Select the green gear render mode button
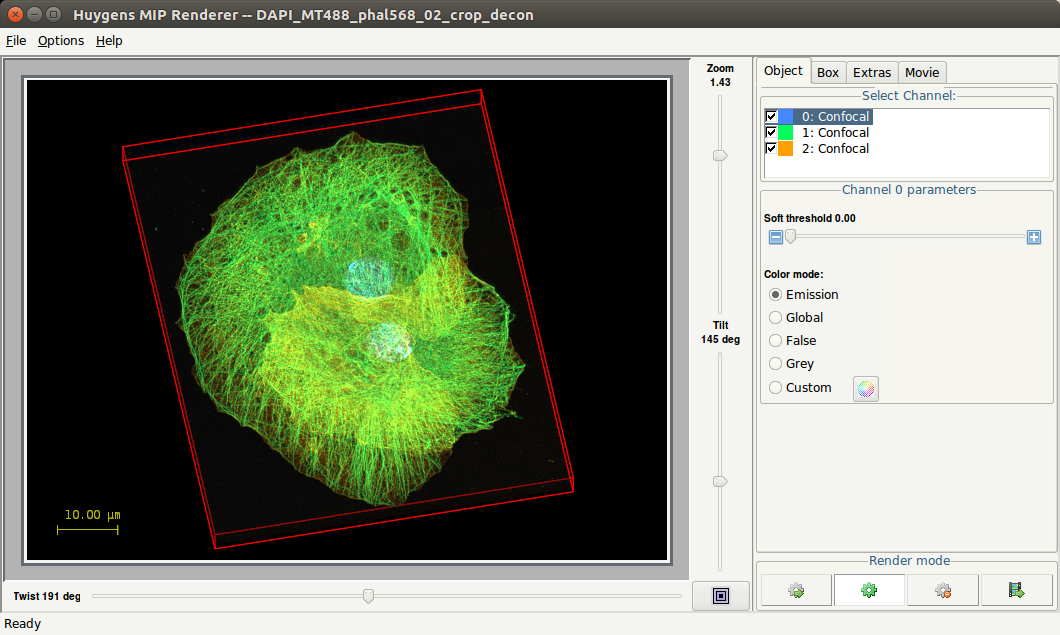The image size is (1060, 635). (x=869, y=591)
